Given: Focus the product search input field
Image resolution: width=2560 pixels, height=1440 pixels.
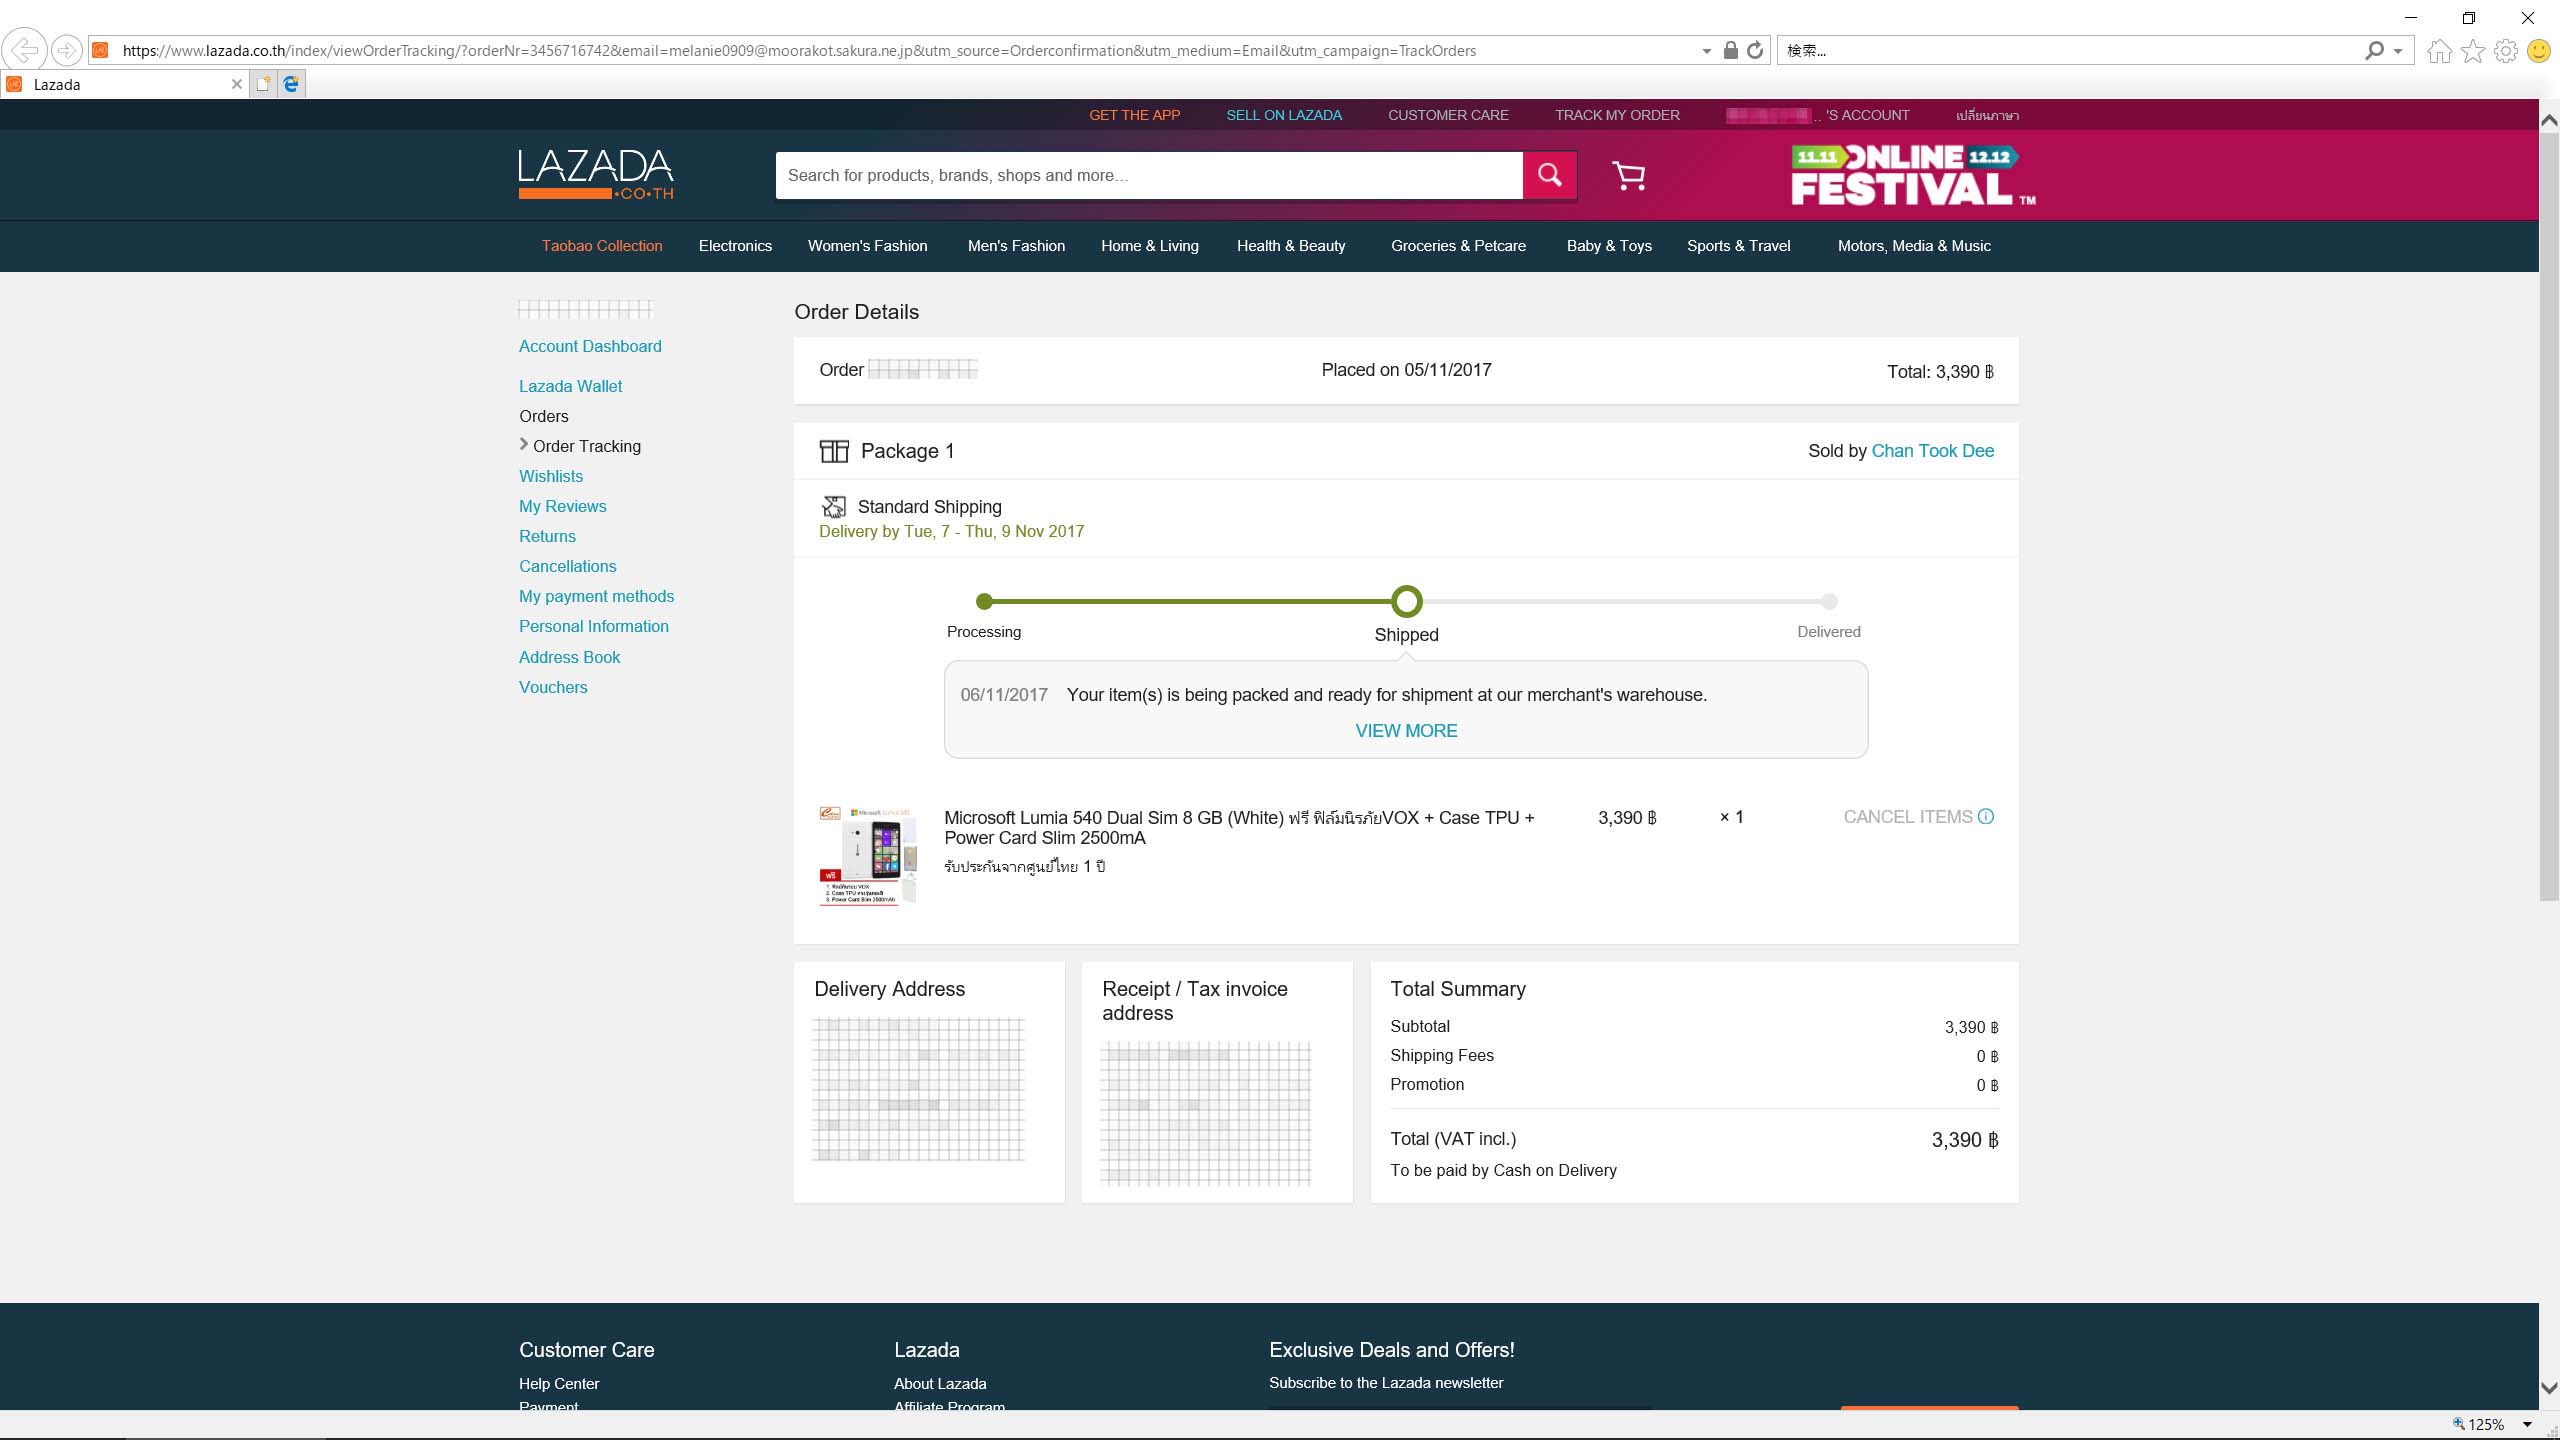Looking at the screenshot, I should (1149, 175).
